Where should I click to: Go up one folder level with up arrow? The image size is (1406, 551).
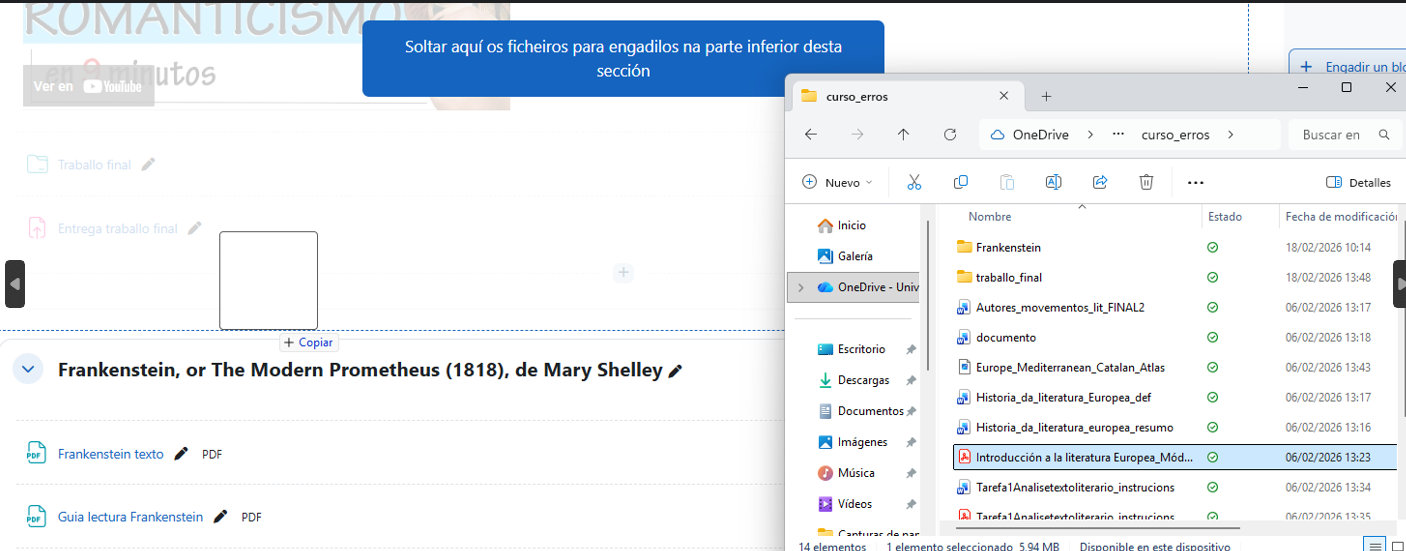coord(903,135)
